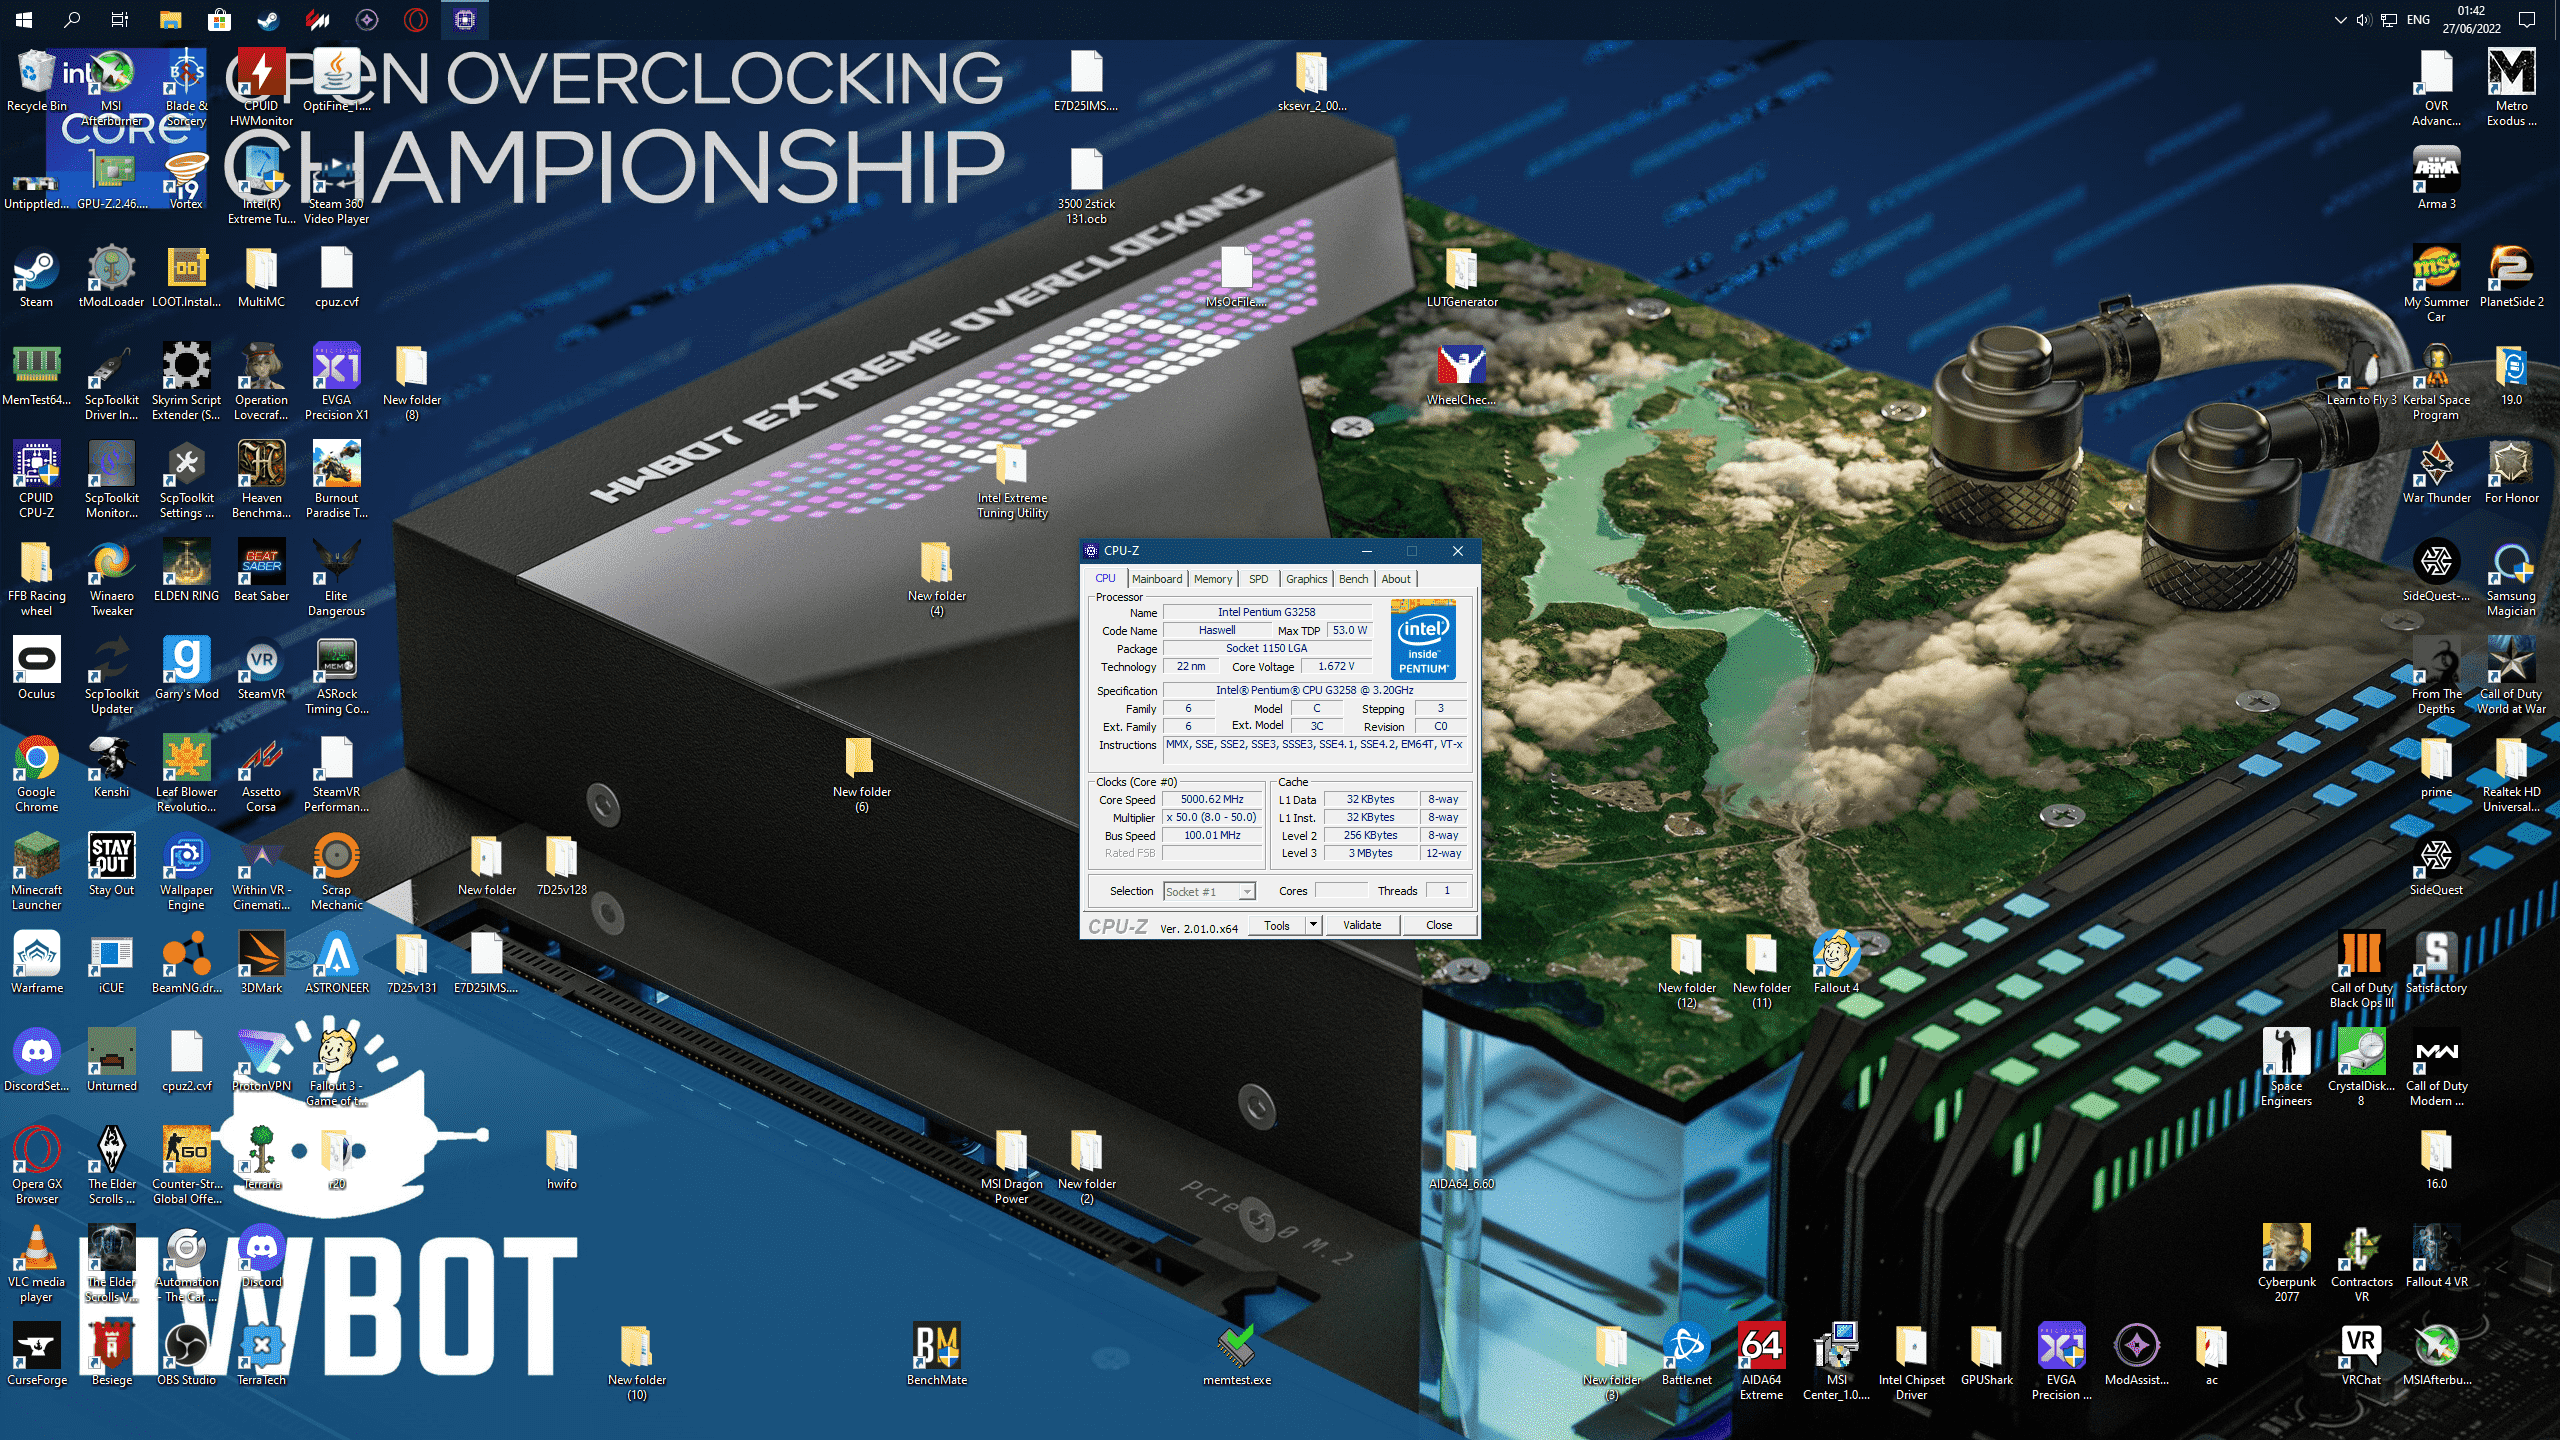Viewport: 2560px width, 1440px height.
Task: Open the cpuz.cvf file
Action: [336, 277]
